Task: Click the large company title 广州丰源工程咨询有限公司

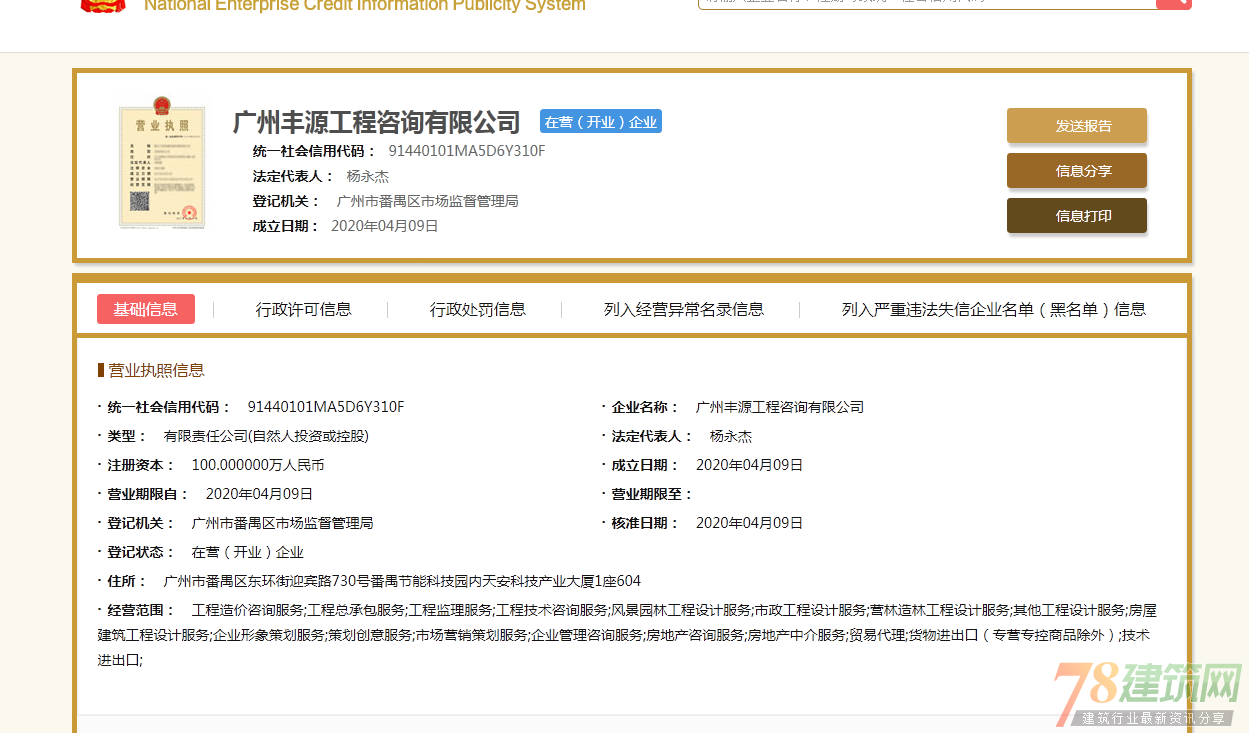Action: click(377, 122)
